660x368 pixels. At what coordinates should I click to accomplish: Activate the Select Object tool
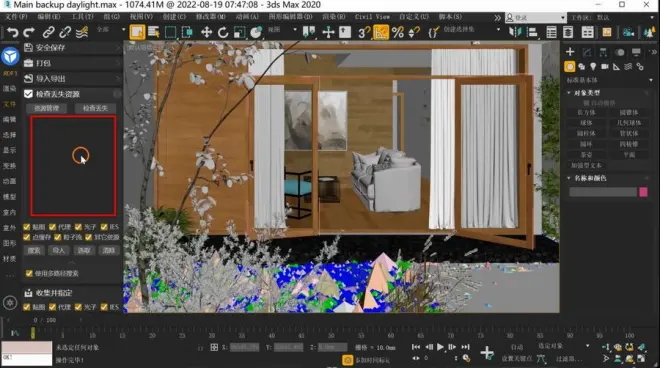pos(137,32)
